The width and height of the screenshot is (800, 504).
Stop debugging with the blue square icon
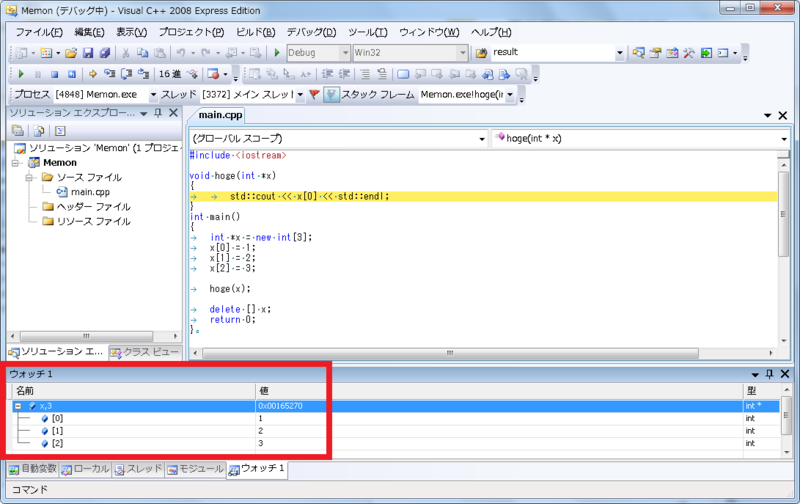[55, 74]
